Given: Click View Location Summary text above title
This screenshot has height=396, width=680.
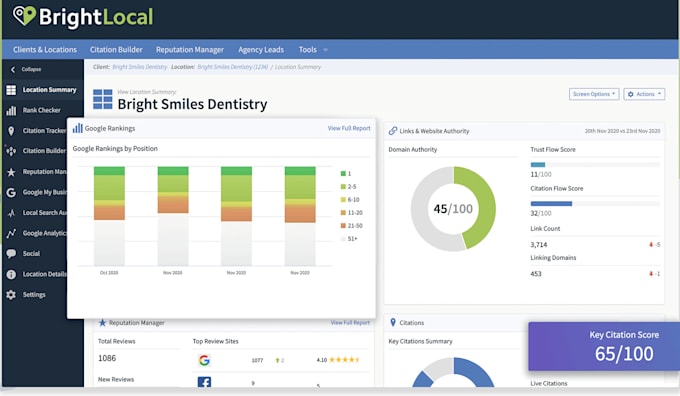Looking at the screenshot, I should click(147, 92).
